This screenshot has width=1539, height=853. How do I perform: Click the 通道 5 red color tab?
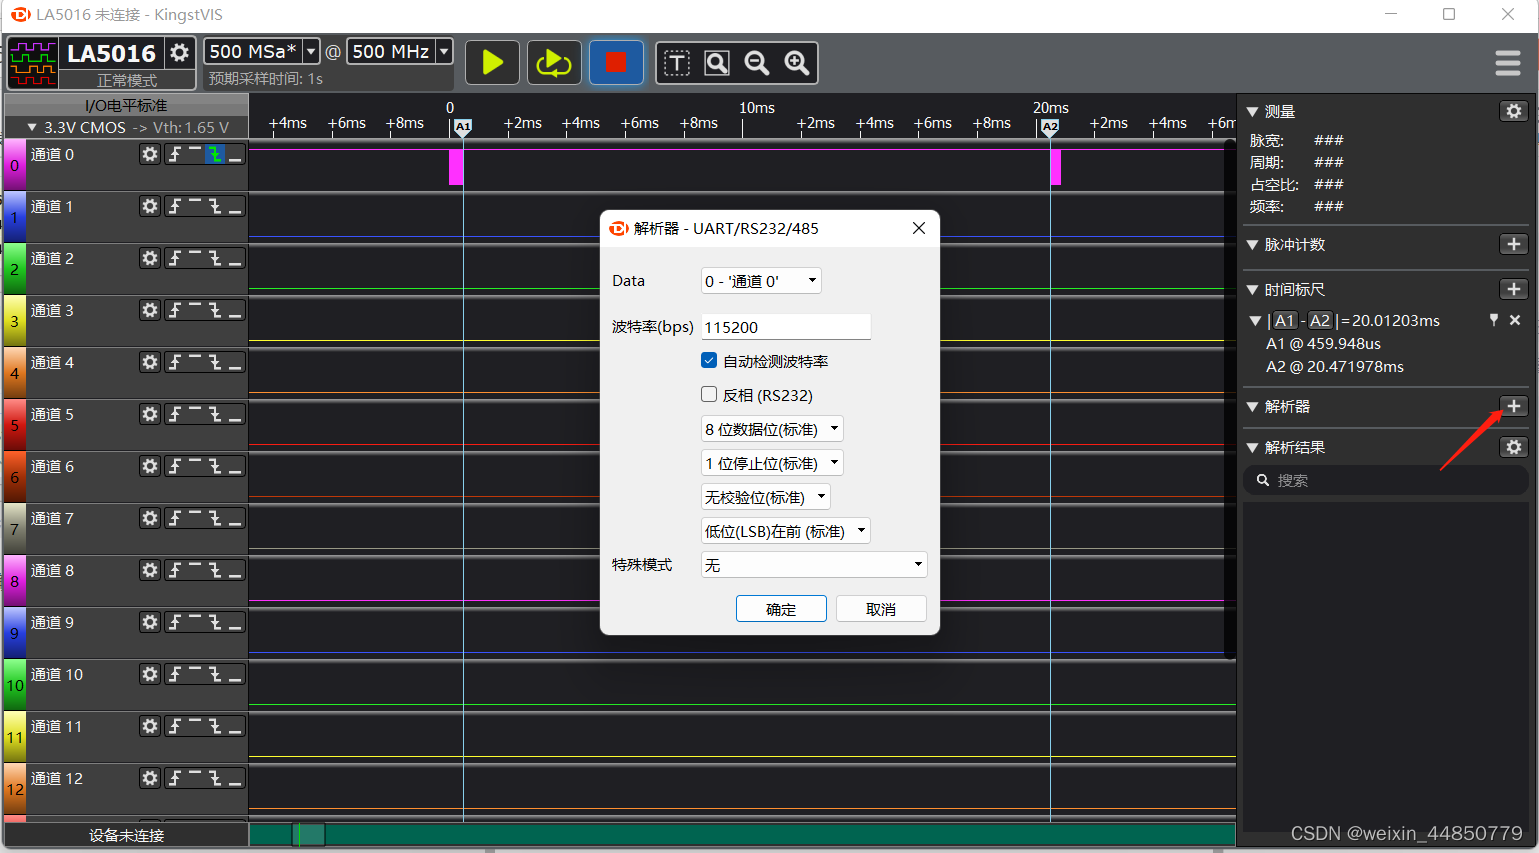tap(14, 425)
